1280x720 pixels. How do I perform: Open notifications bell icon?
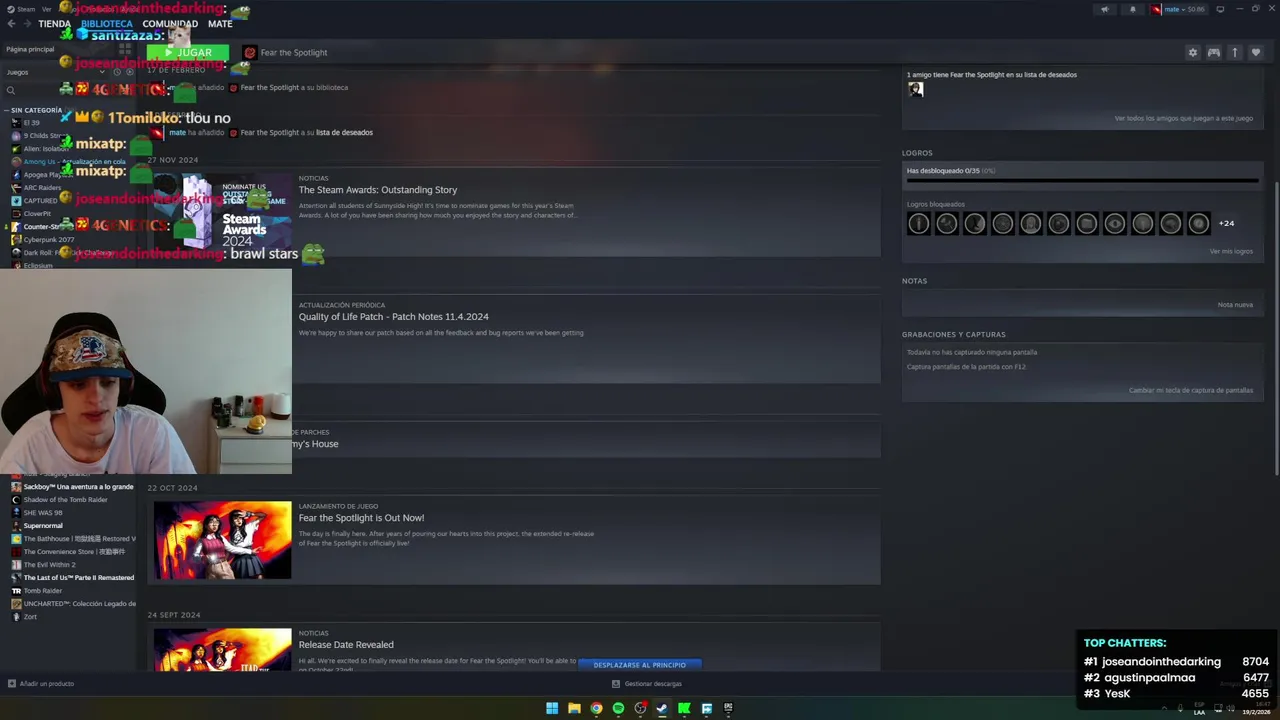coord(1132,9)
